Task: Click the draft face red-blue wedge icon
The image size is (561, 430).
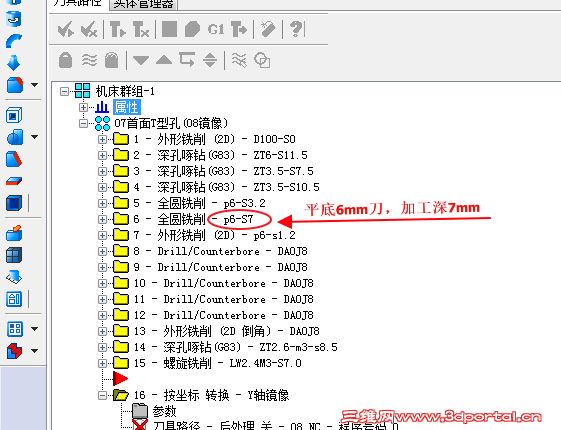Action: point(14,159)
